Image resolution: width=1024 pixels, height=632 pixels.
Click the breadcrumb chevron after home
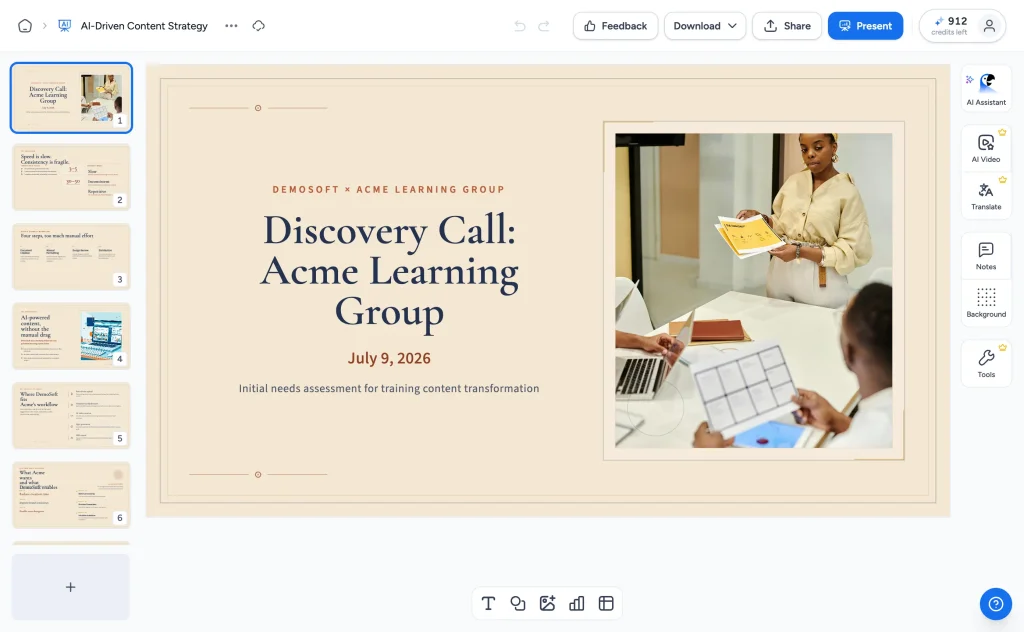45,26
